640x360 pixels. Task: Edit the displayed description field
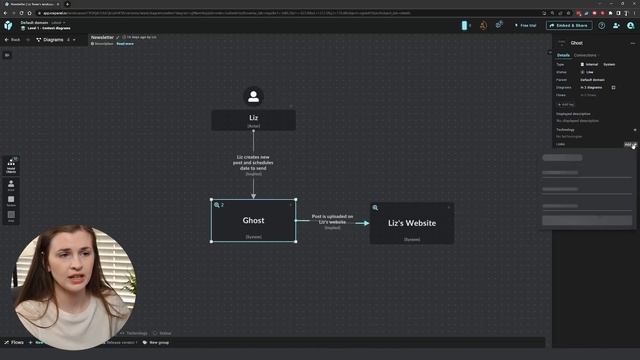[578, 121]
